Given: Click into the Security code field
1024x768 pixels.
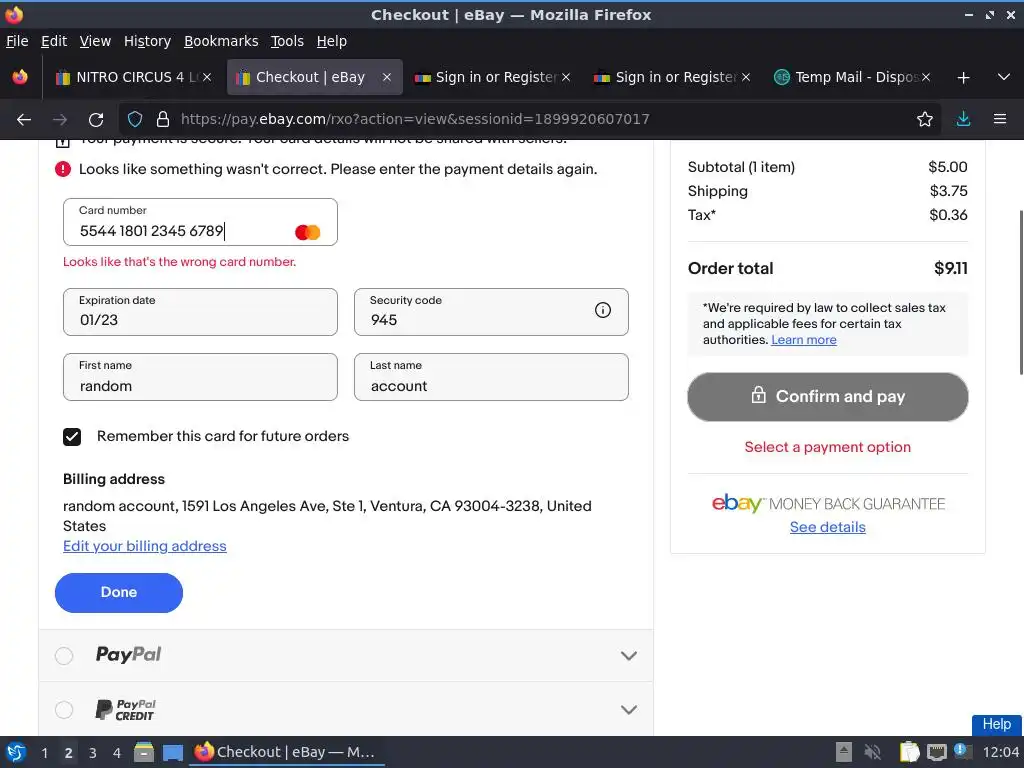Looking at the screenshot, I should tap(491, 312).
